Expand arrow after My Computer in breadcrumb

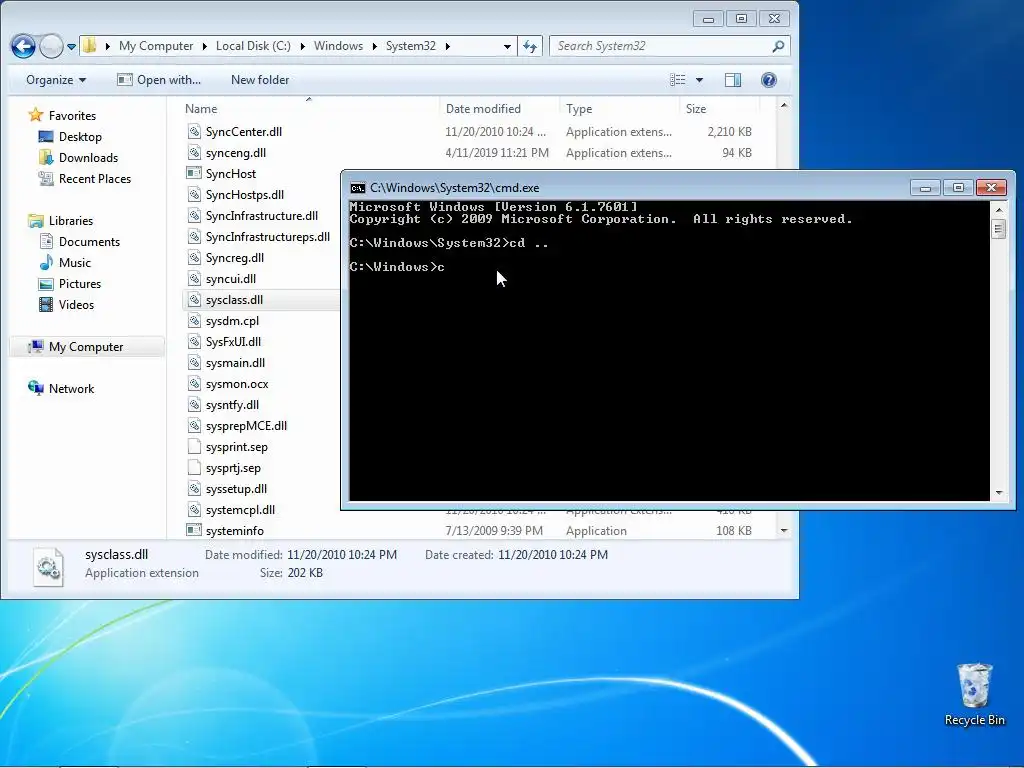coord(204,46)
